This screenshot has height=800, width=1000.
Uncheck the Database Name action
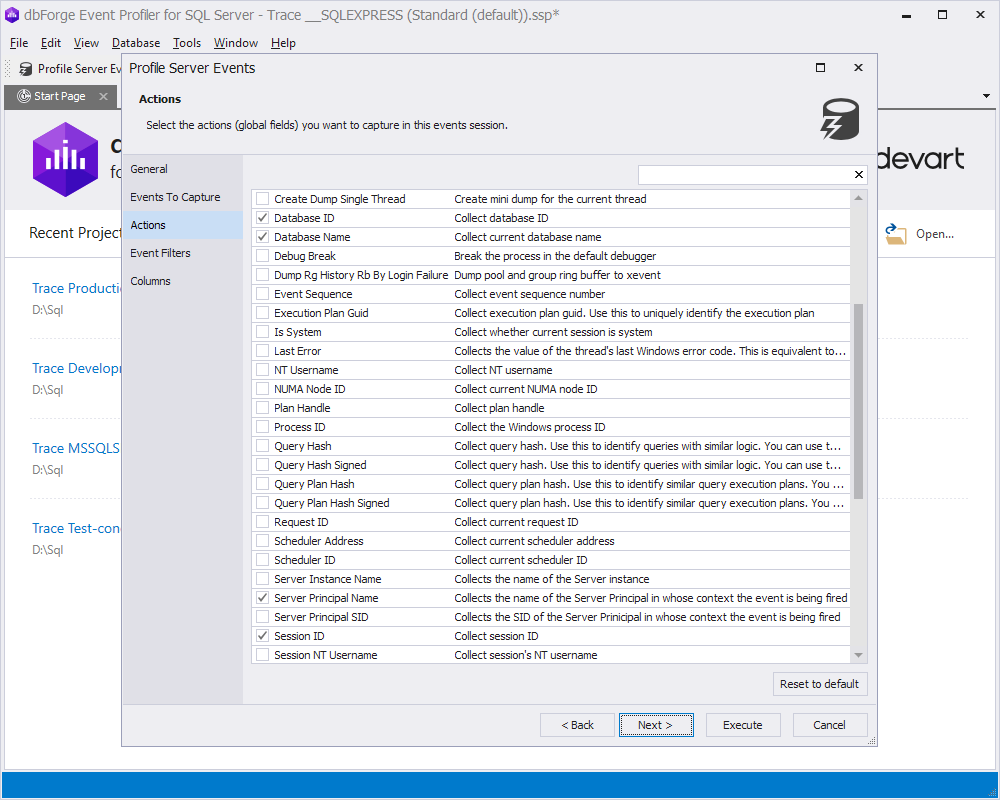[x=262, y=237]
